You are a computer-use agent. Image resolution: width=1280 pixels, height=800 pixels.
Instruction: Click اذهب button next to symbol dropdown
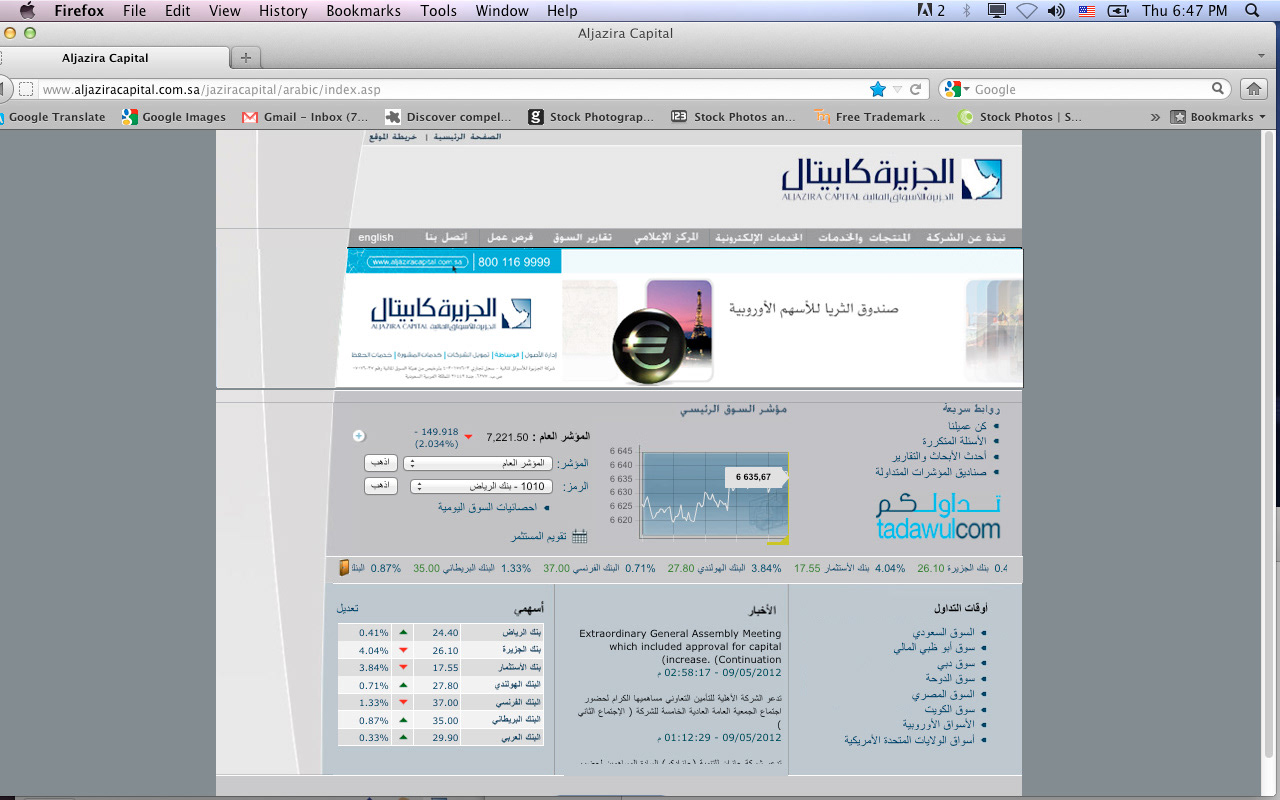tap(381, 486)
